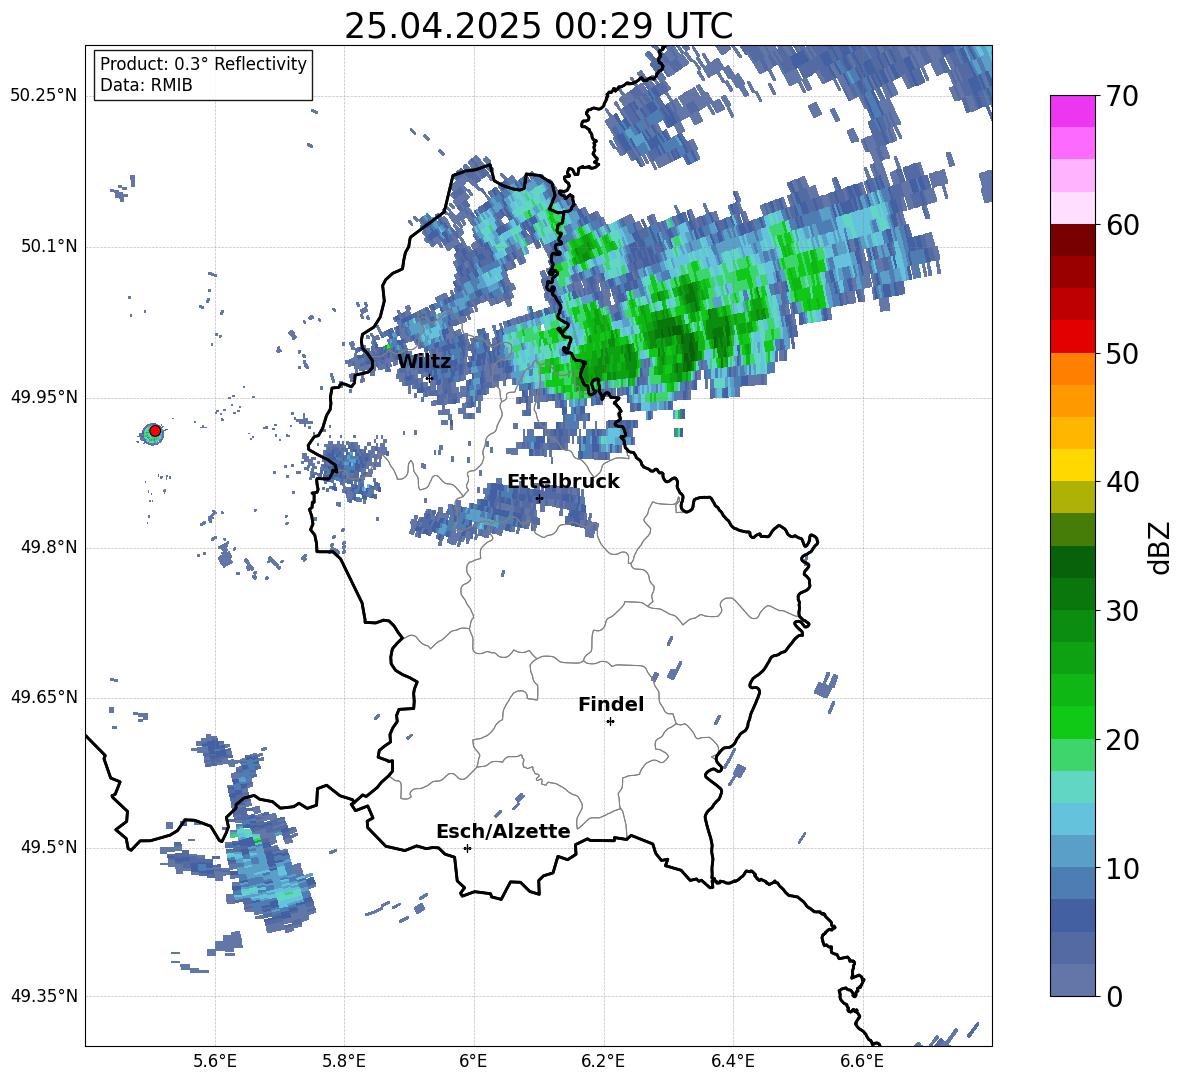The width and height of the screenshot is (1184, 1081).
Task: Click the Data: RMIB label
Action: tap(146, 85)
